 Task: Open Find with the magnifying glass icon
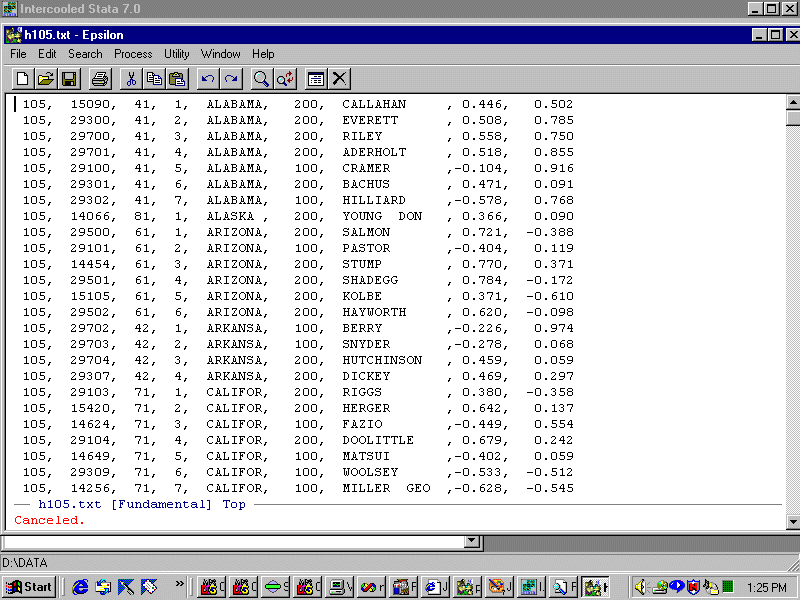[x=262, y=79]
